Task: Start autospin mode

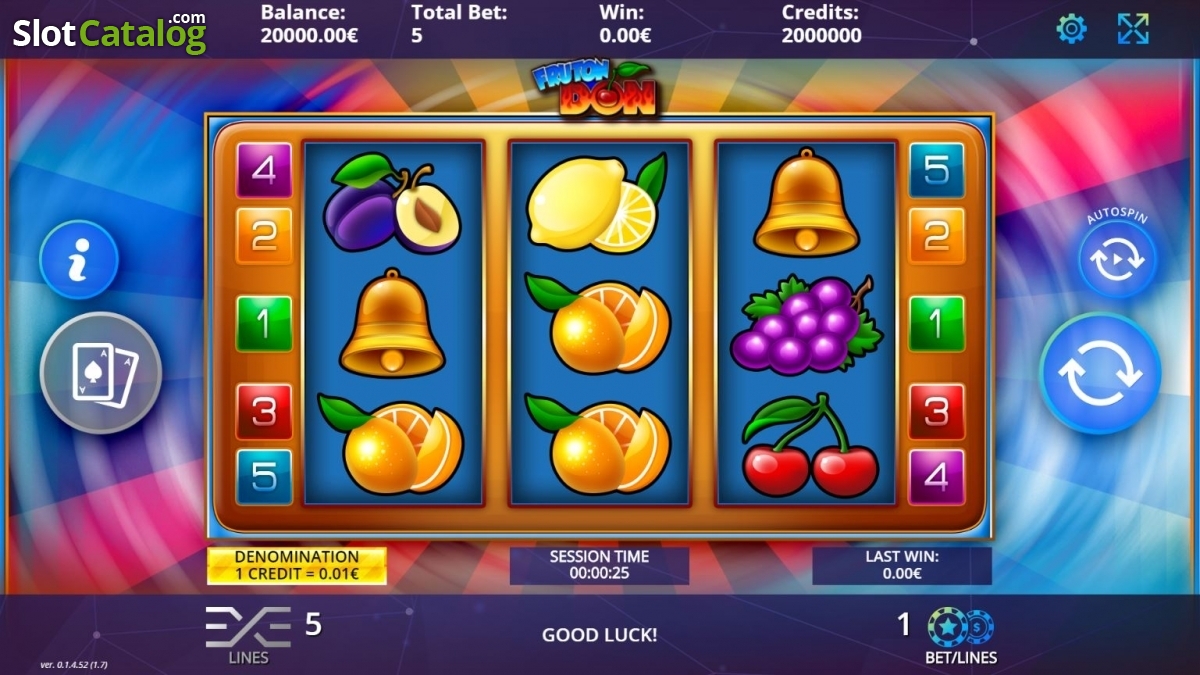Action: pos(1118,259)
